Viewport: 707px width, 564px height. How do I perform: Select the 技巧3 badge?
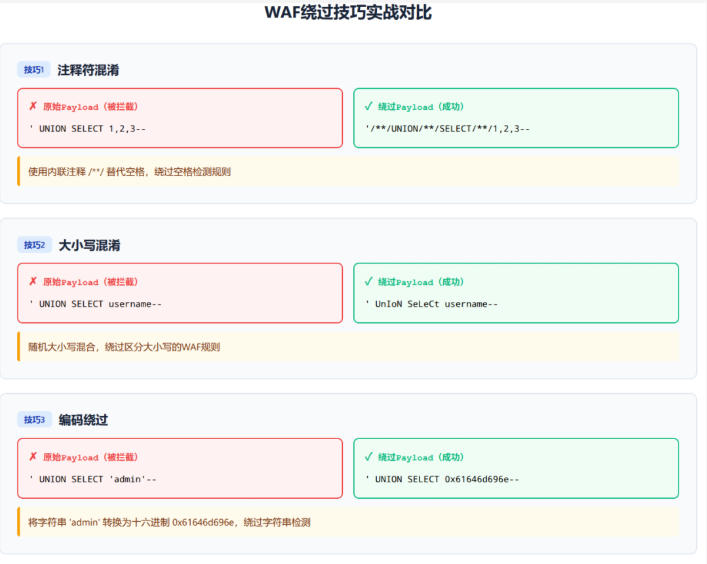(35, 420)
